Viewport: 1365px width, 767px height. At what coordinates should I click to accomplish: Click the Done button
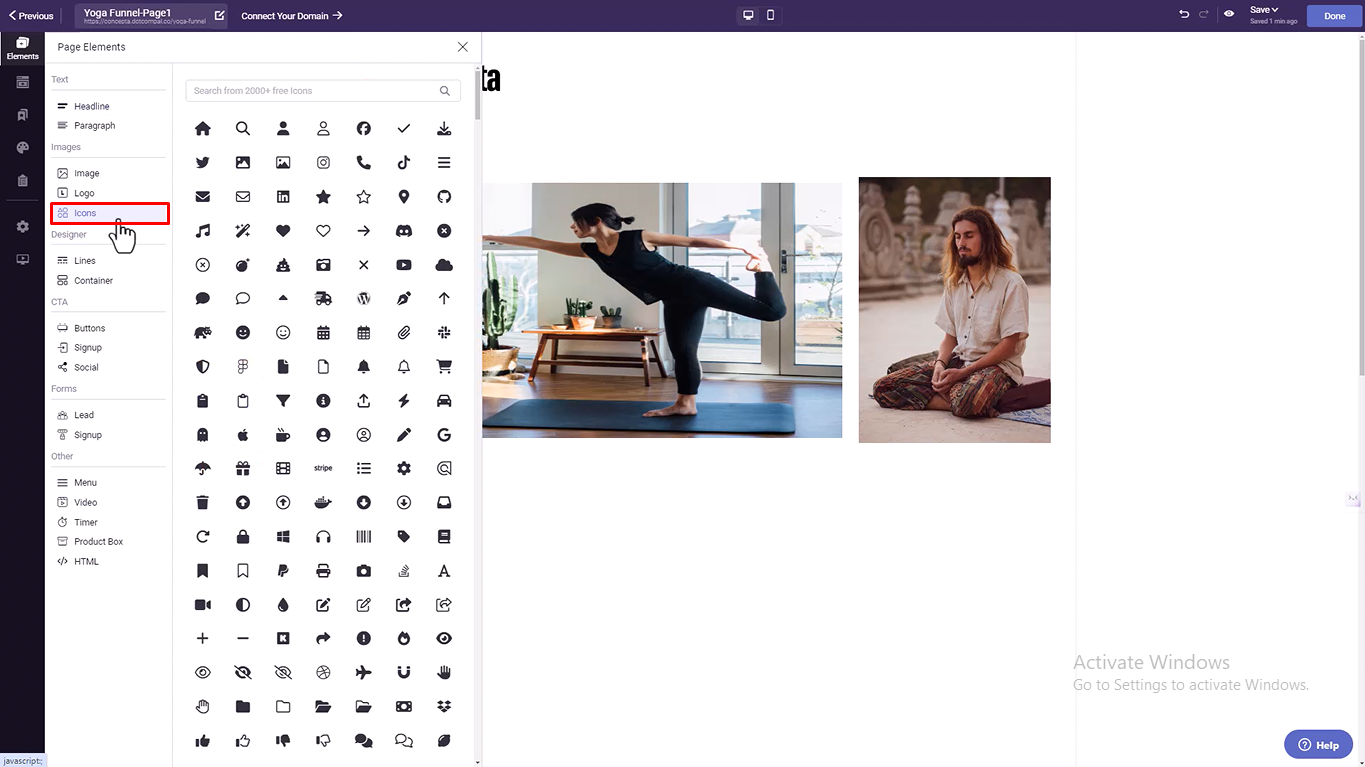pyautogui.click(x=1335, y=16)
